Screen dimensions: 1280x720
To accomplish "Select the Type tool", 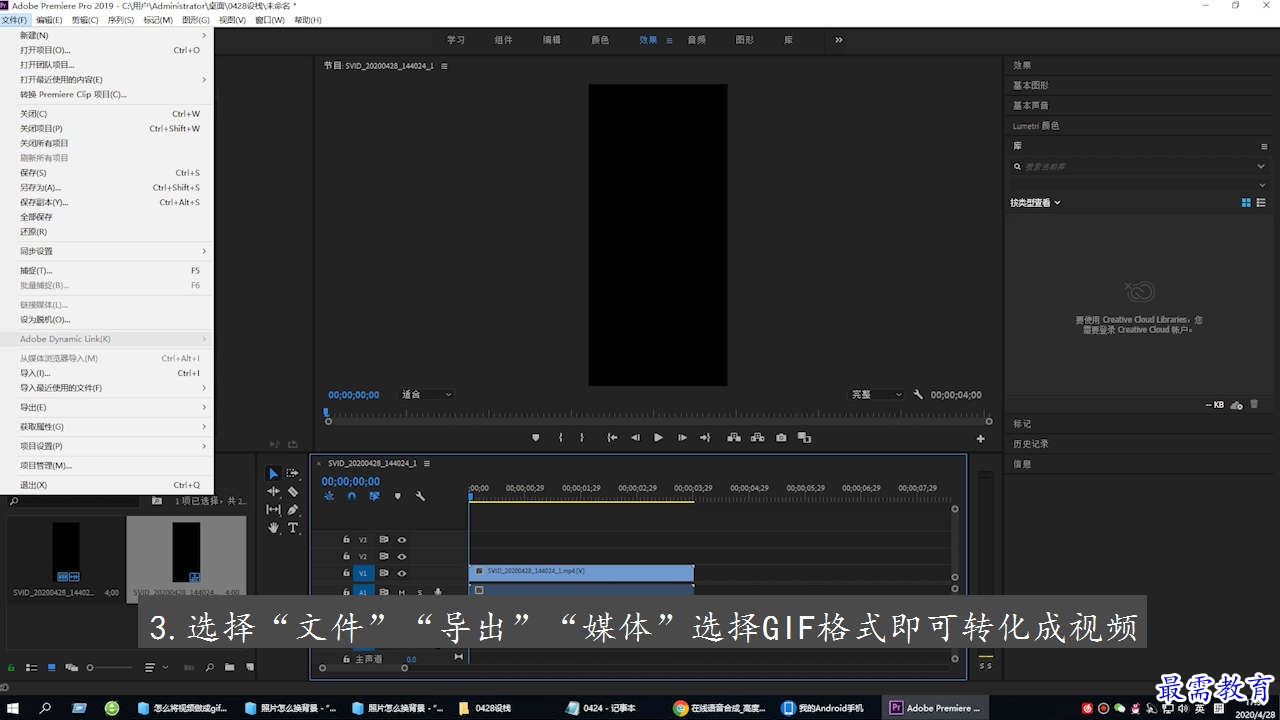I will 292,527.
